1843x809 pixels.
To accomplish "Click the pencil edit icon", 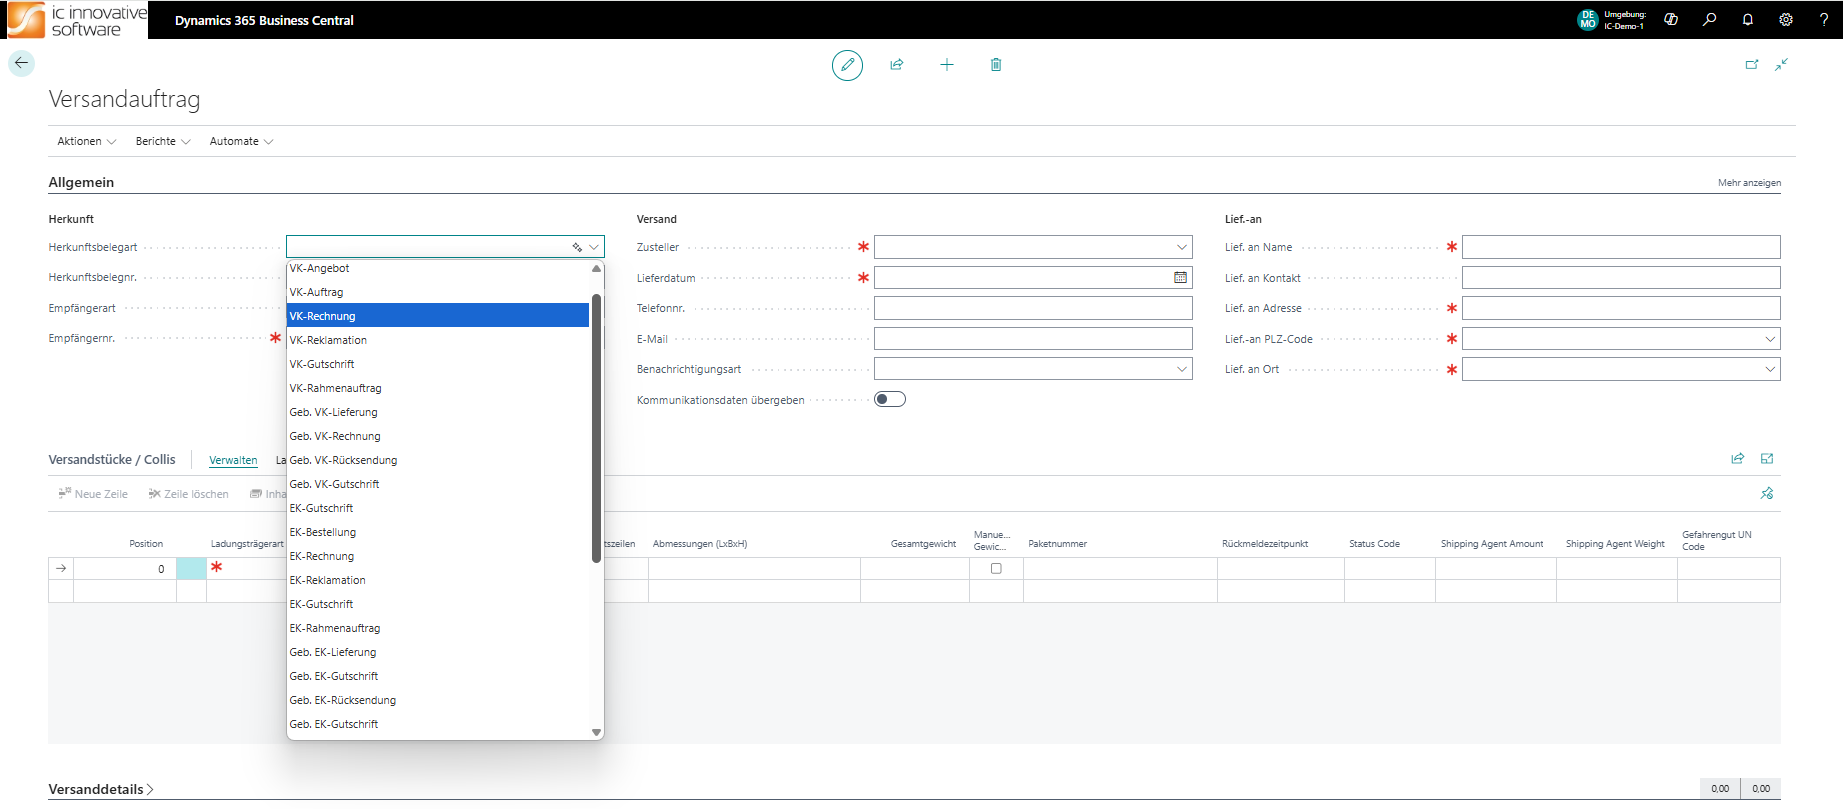I will point(847,65).
